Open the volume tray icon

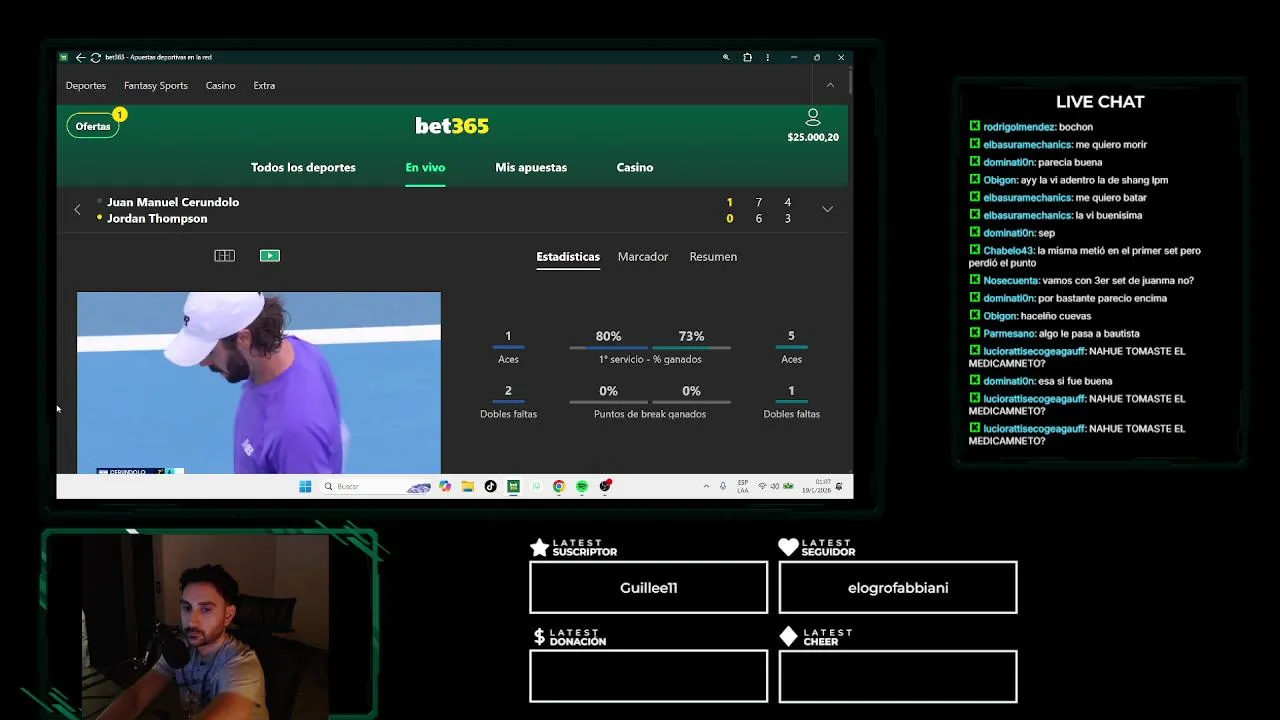pyautogui.click(x=775, y=487)
